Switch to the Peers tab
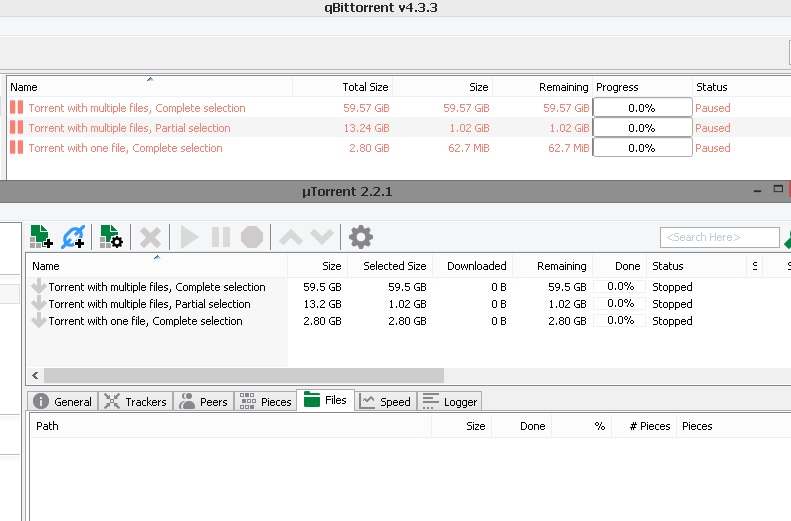Screen dimensions: 791x521 204,401
